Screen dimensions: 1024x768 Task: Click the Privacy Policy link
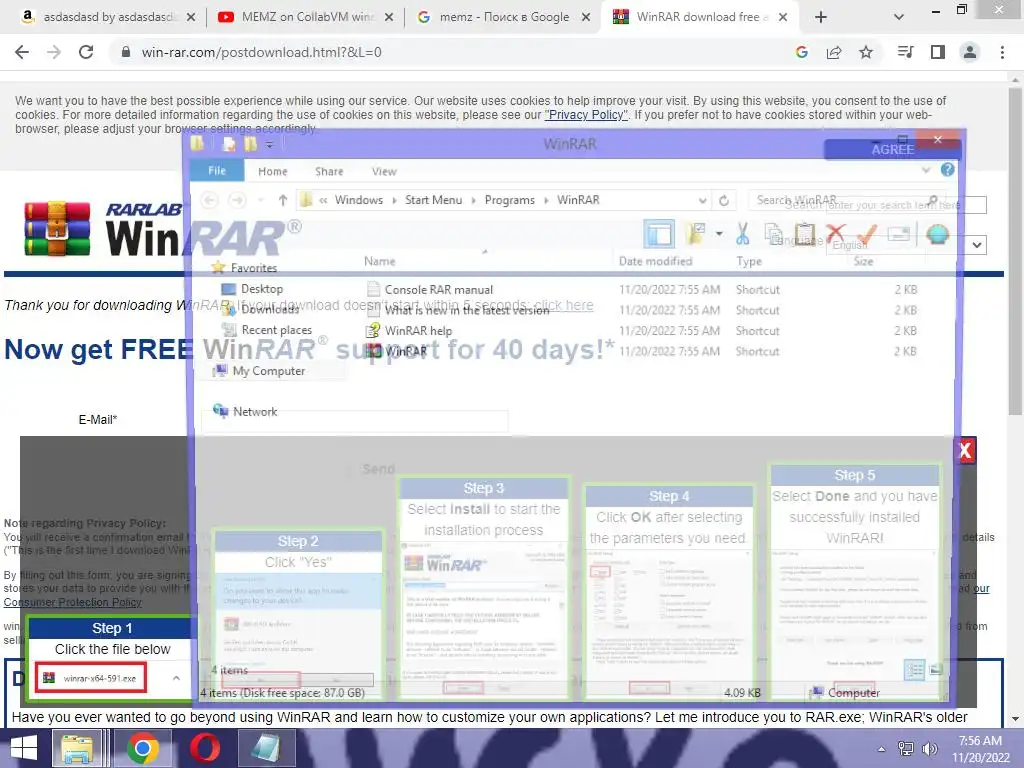coord(586,115)
